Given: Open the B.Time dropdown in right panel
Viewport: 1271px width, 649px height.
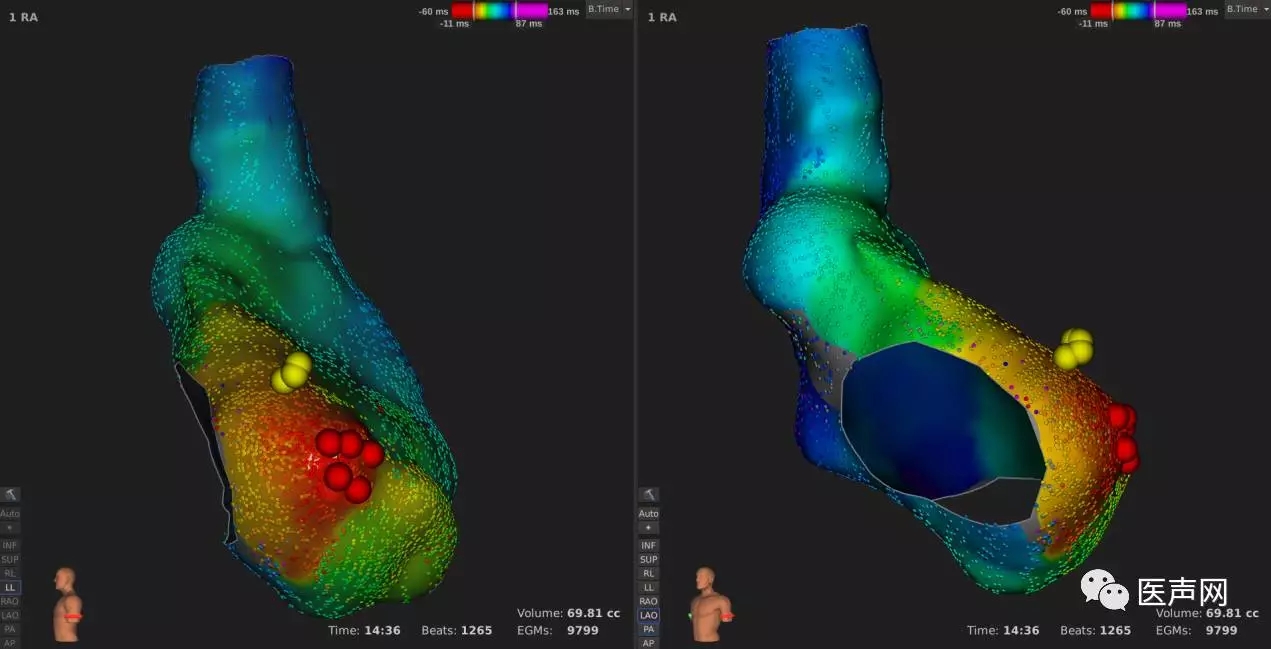Looking at the screenshot, I should [1248, 9].
